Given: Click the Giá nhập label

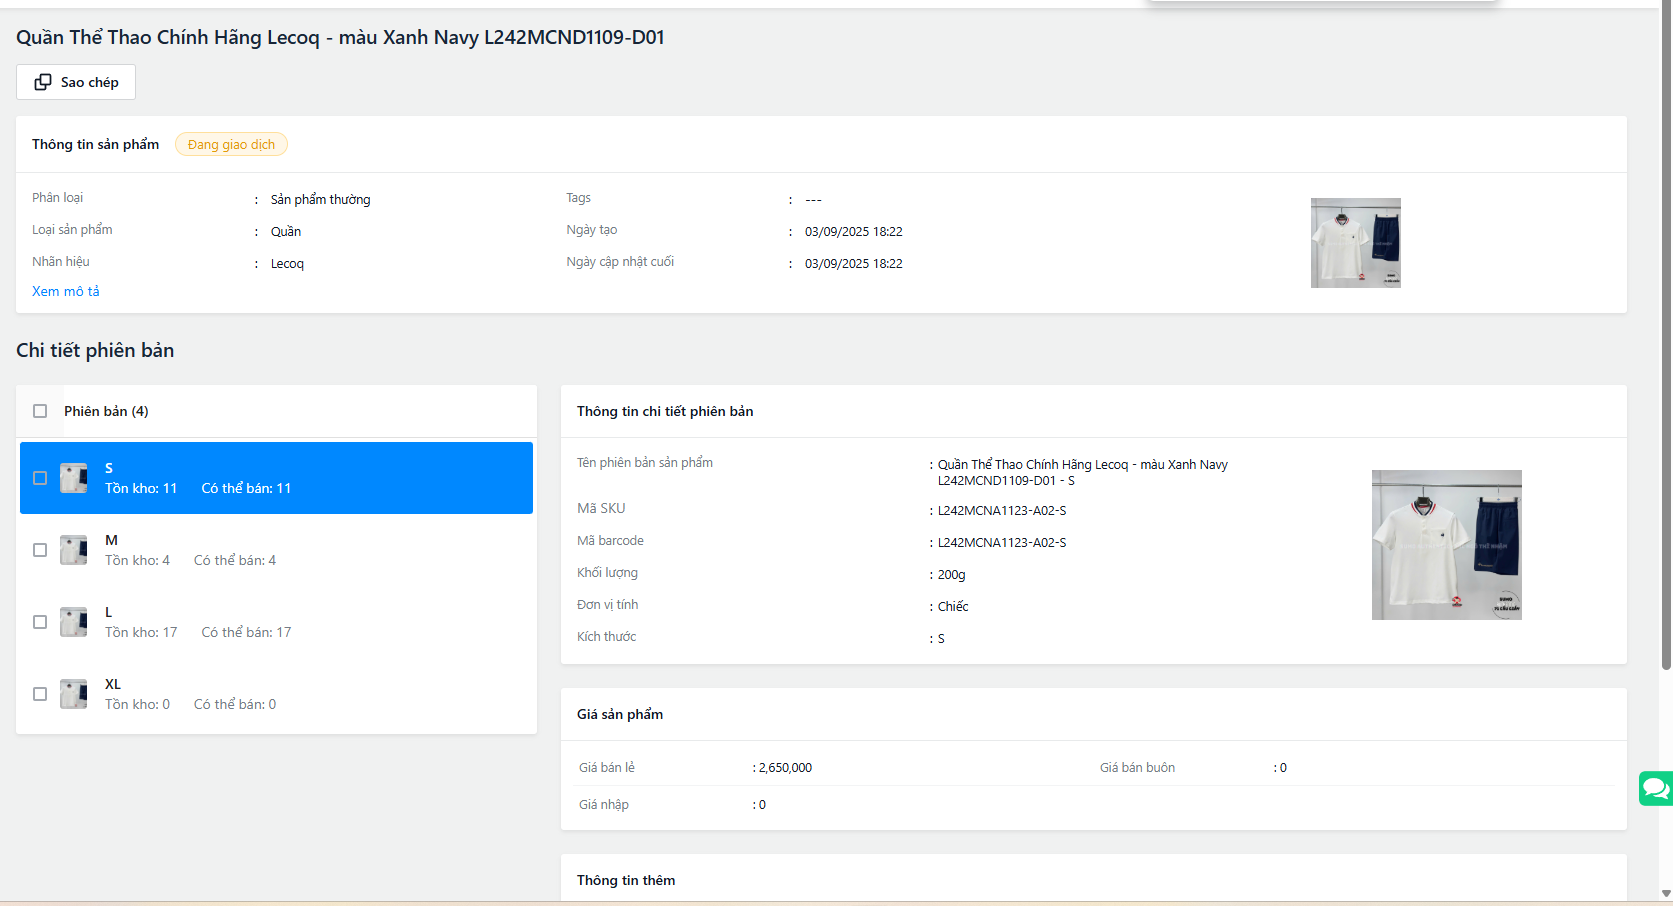Looking at the screenshot, I should (604, 805).
